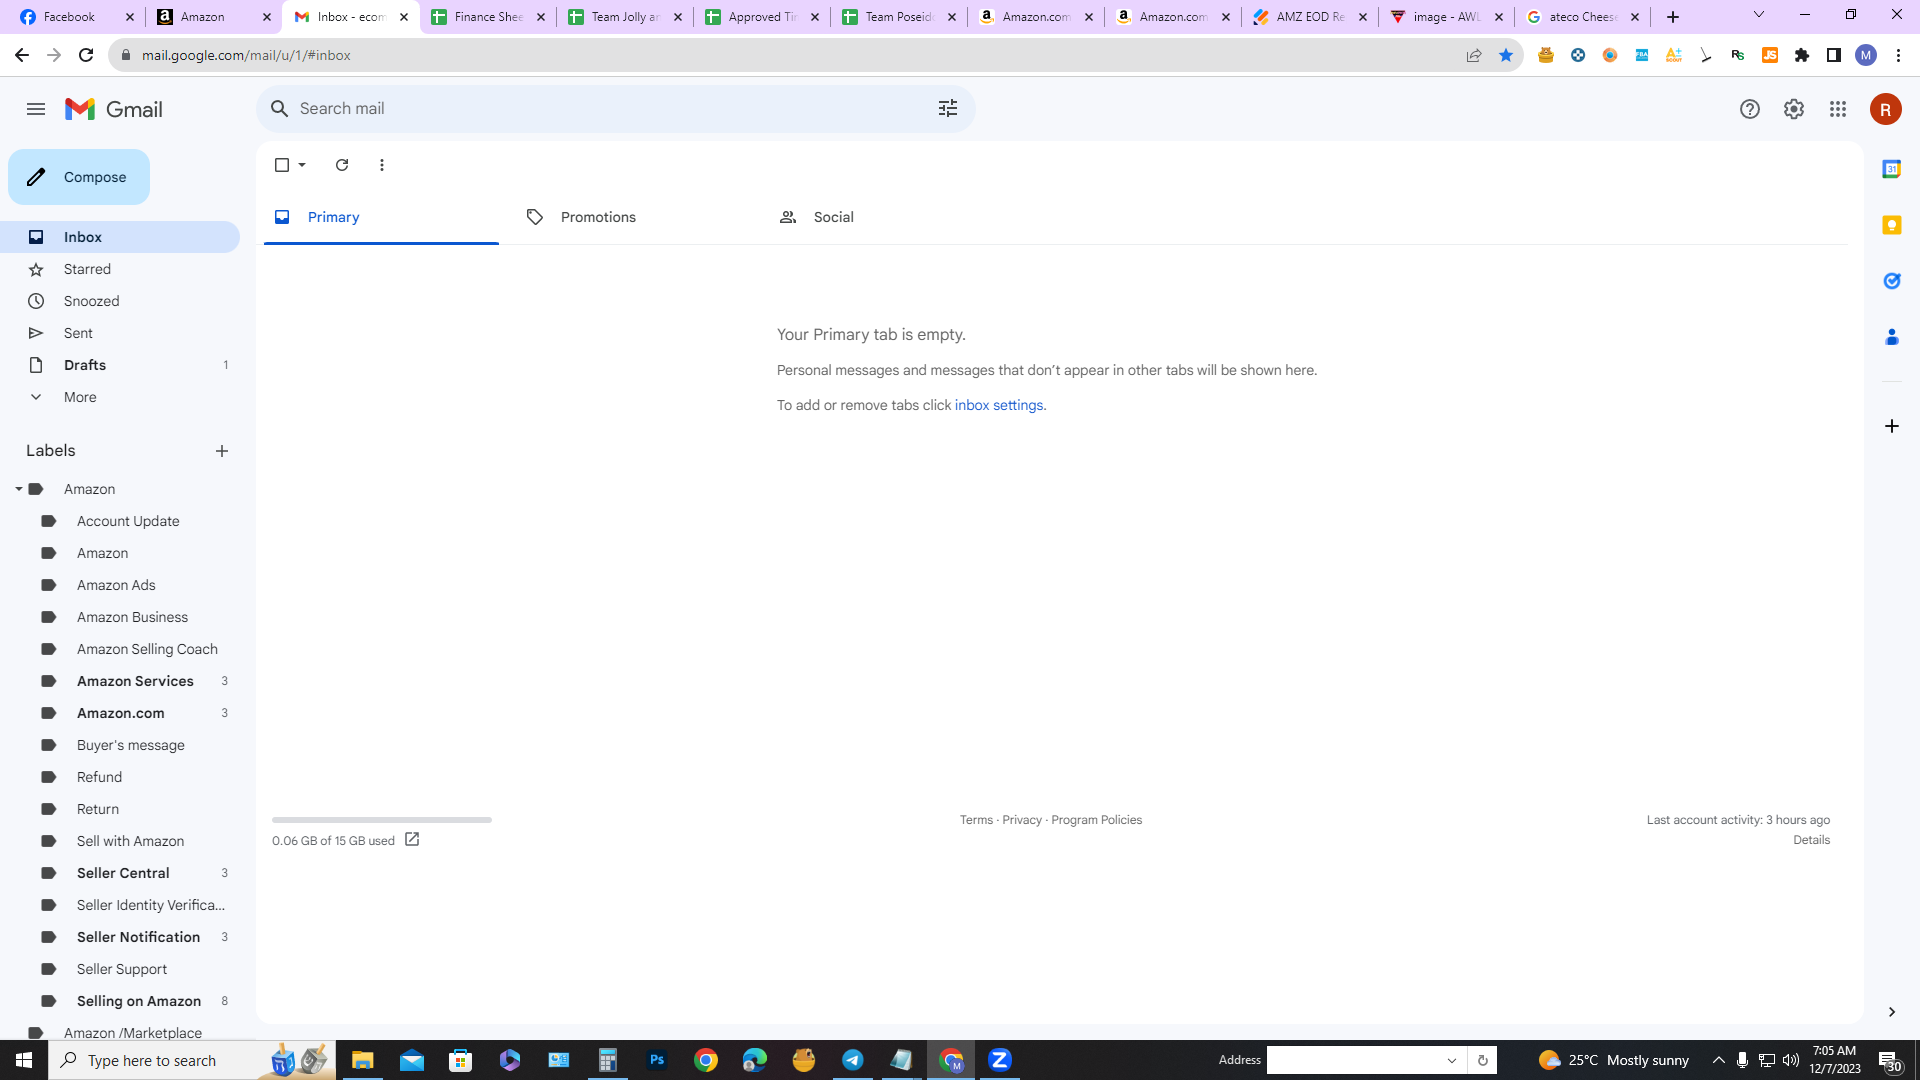
Task: Open the select dropdown arrow beside the checkbox
Action: (302, 165)
